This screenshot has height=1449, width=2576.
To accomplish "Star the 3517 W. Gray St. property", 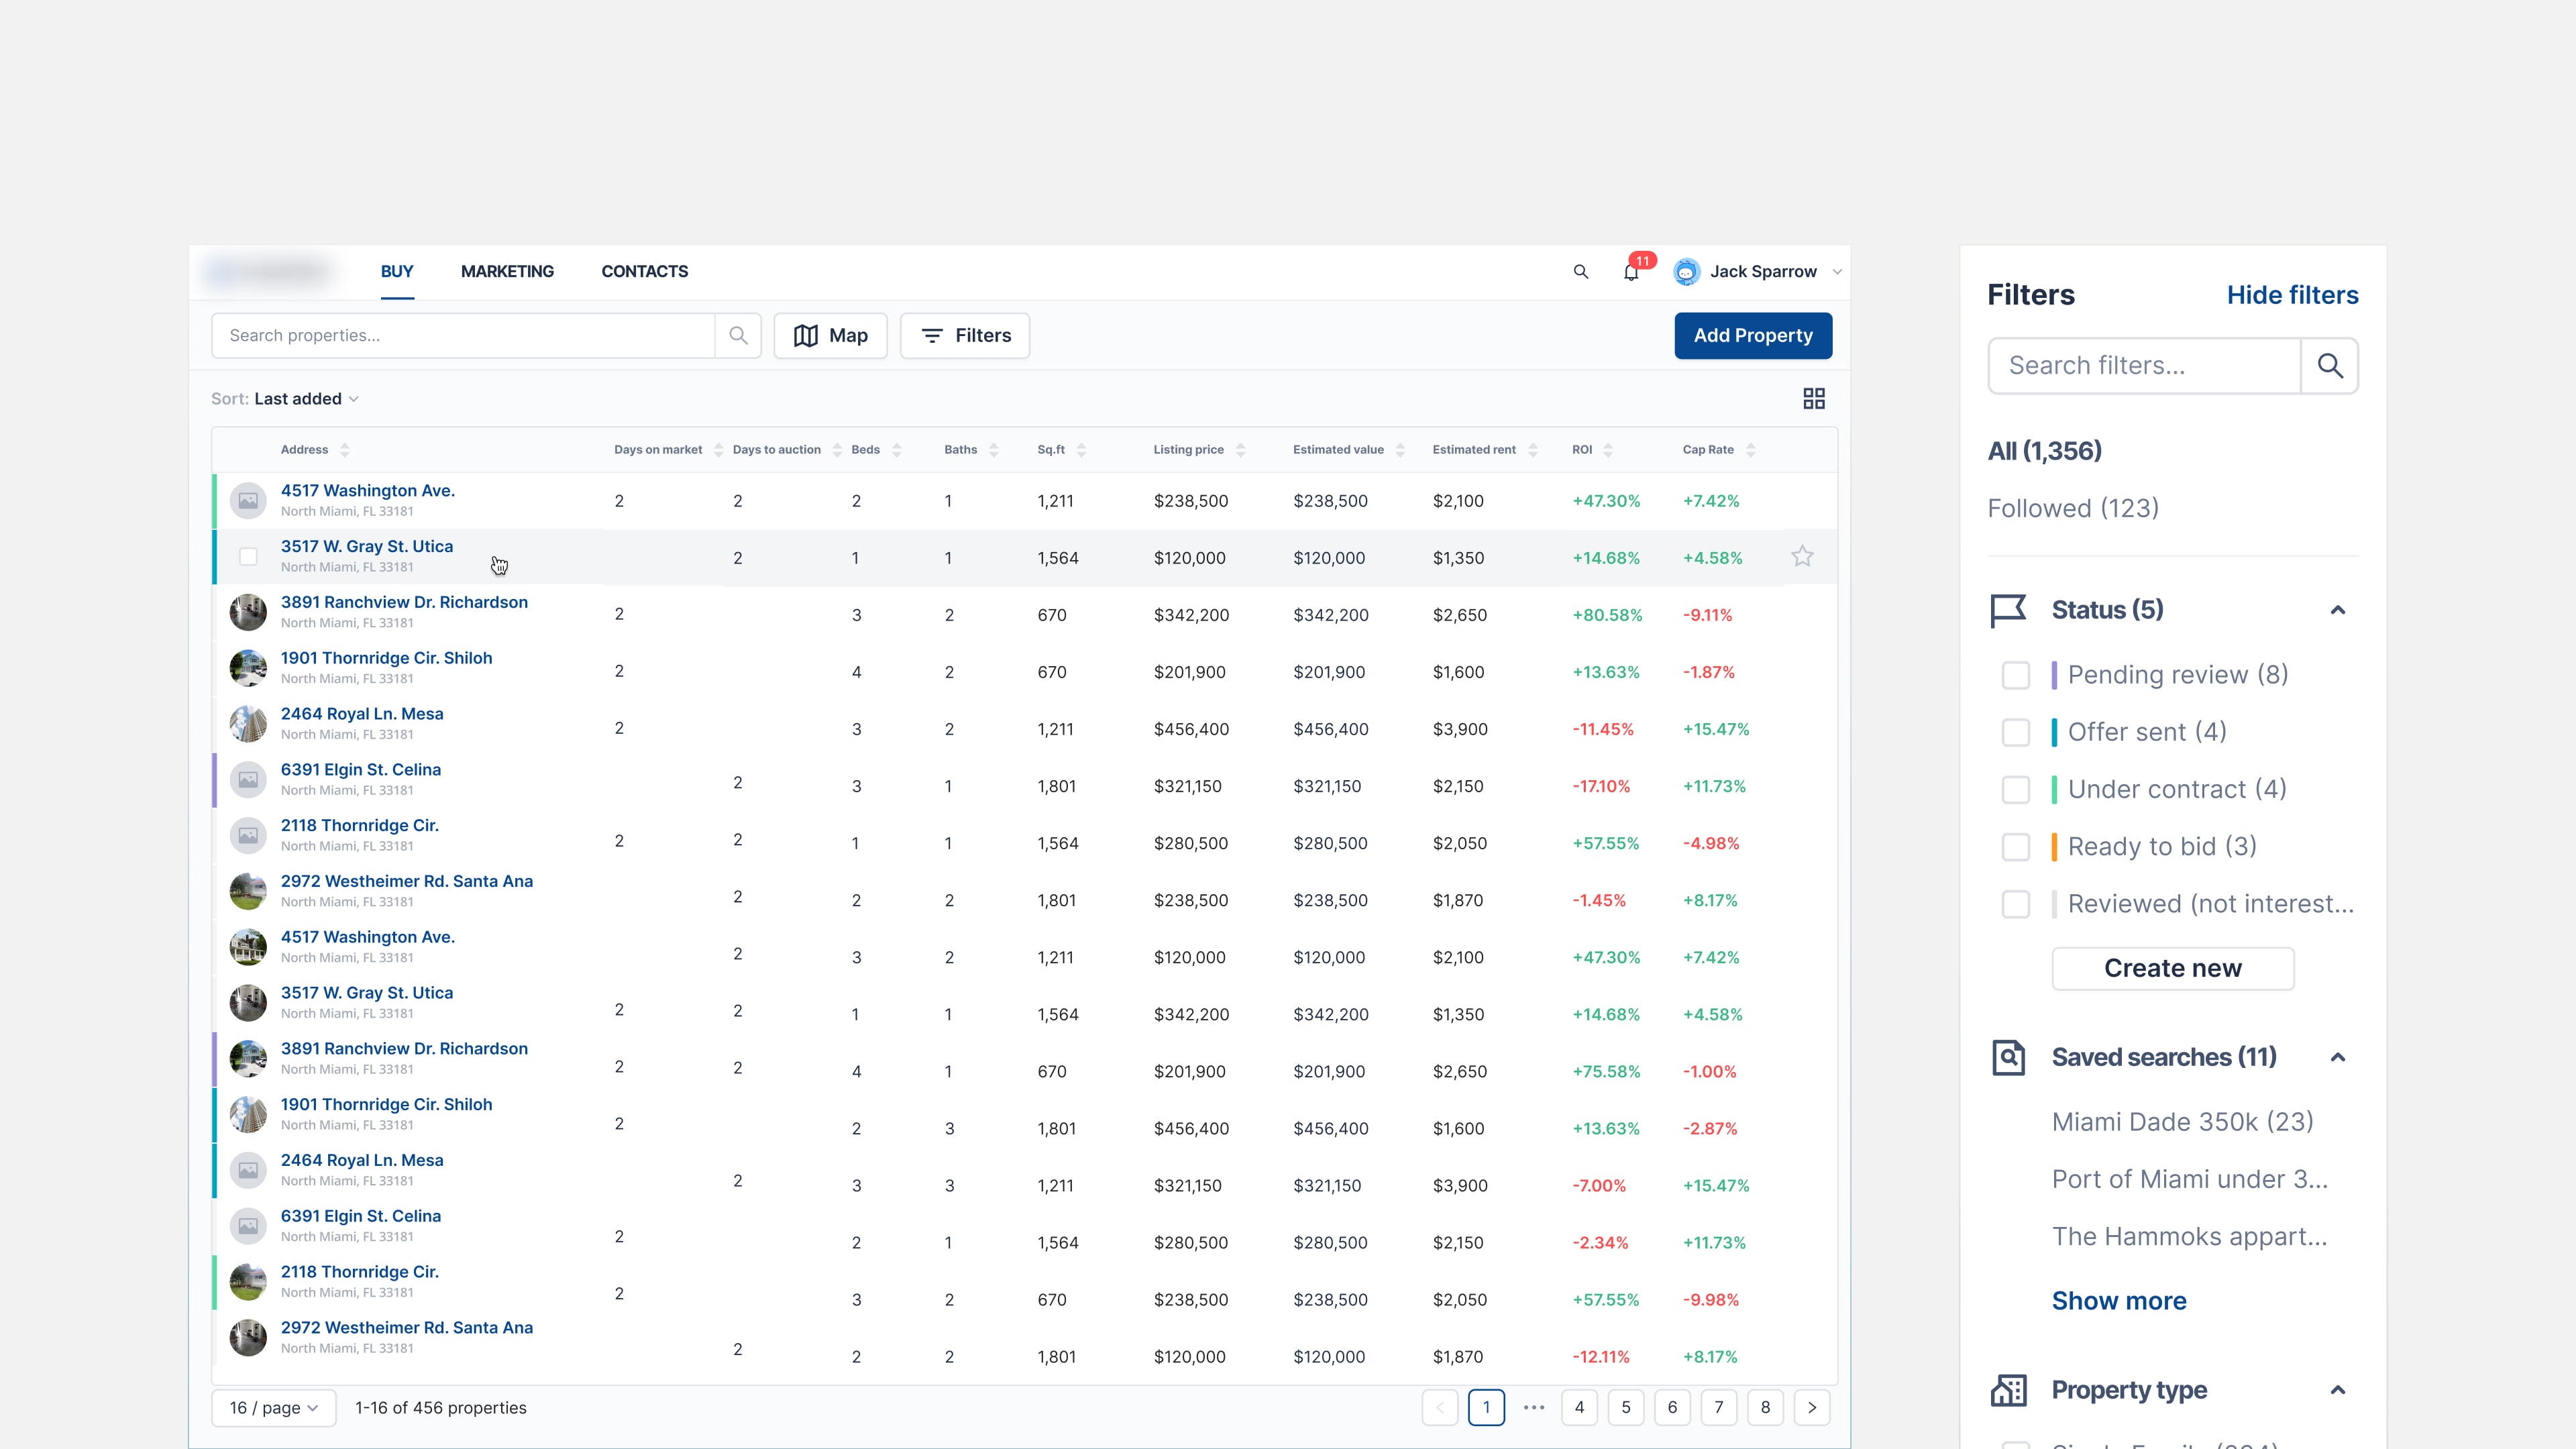I will [x=1802, y=557].
